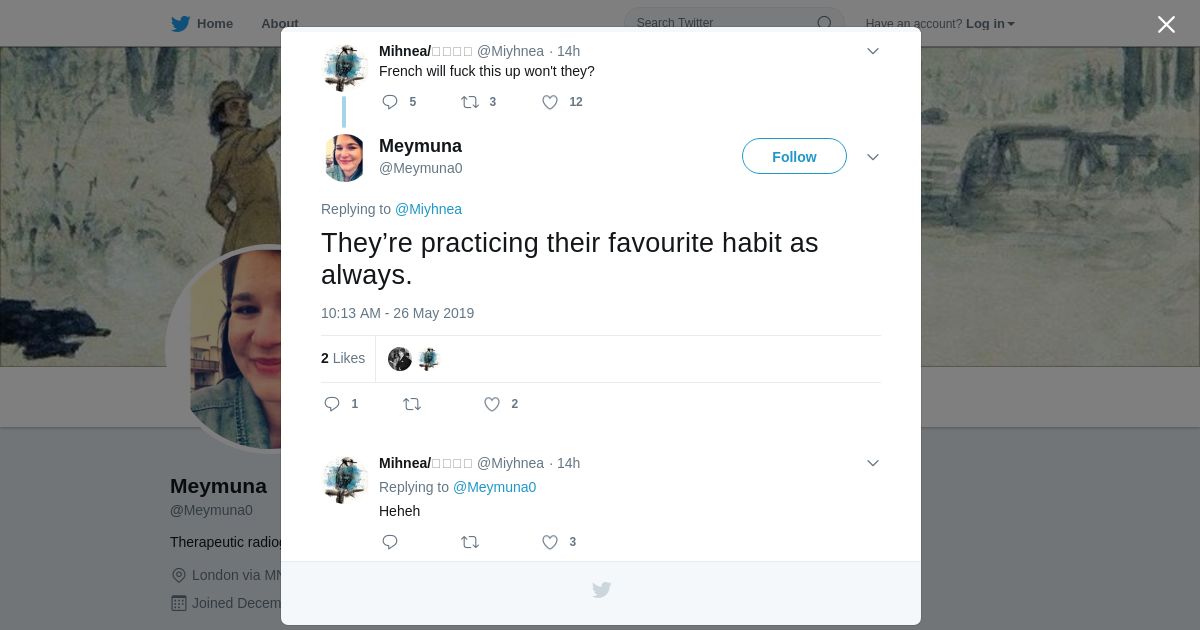Follow Meymuna
Image resolution: width=1200 pixels, height=630 pixels.
(794, 157)
